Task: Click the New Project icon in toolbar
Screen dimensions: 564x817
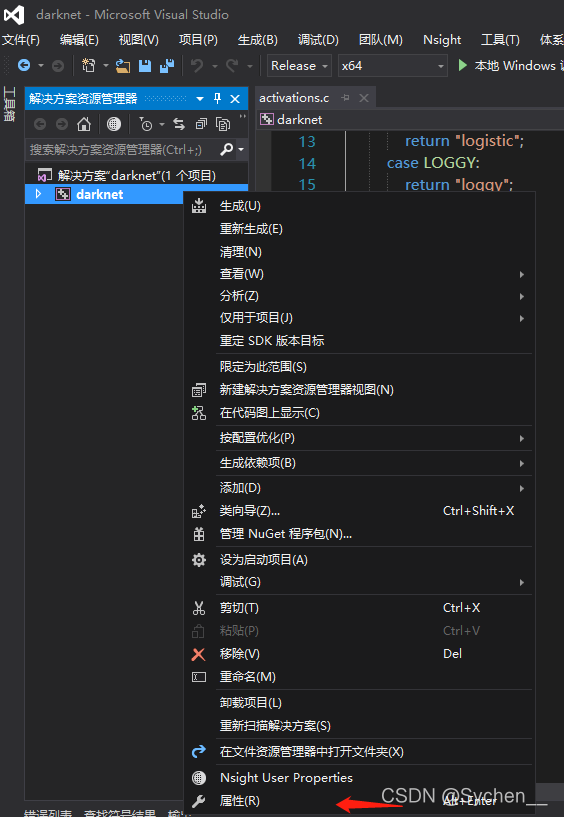Action: 89,66
